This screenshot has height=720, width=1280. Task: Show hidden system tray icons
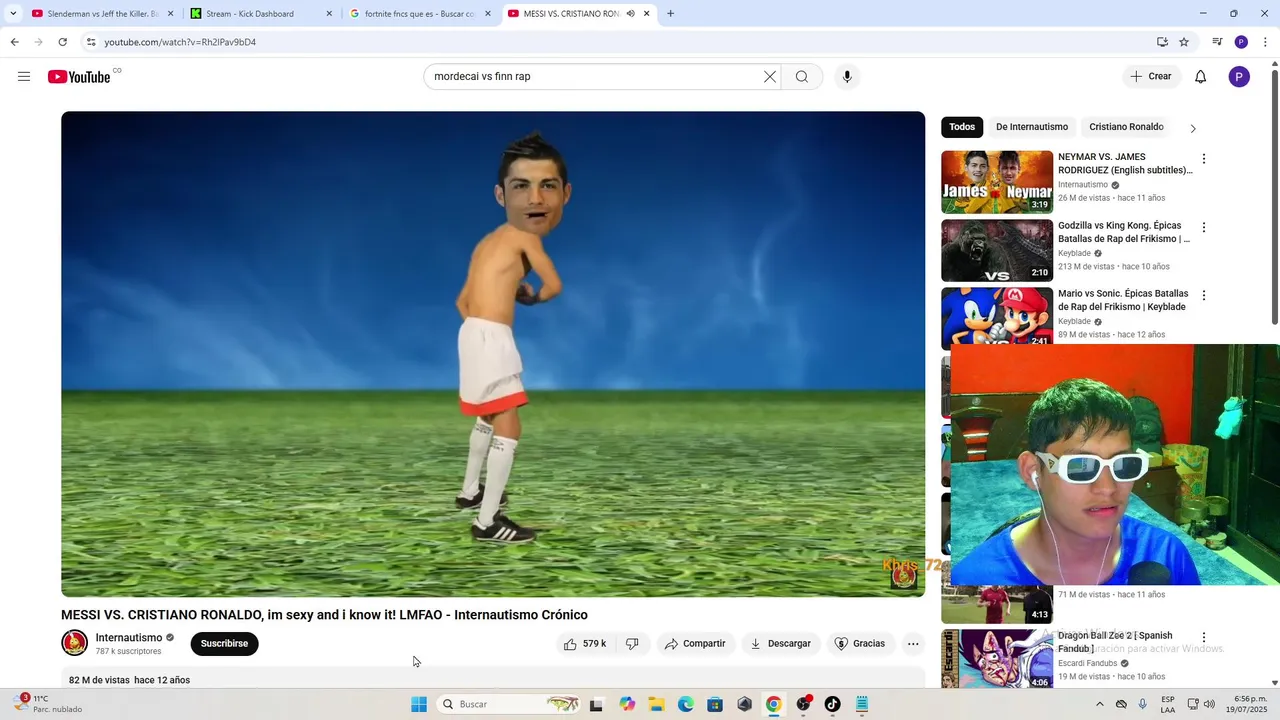1100,704
